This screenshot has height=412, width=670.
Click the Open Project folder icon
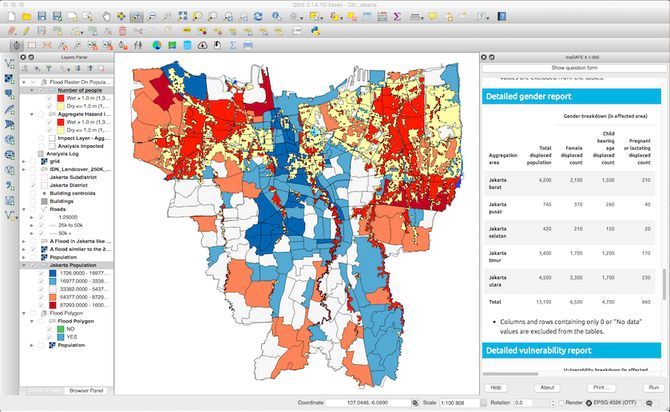tap(27, 18)
